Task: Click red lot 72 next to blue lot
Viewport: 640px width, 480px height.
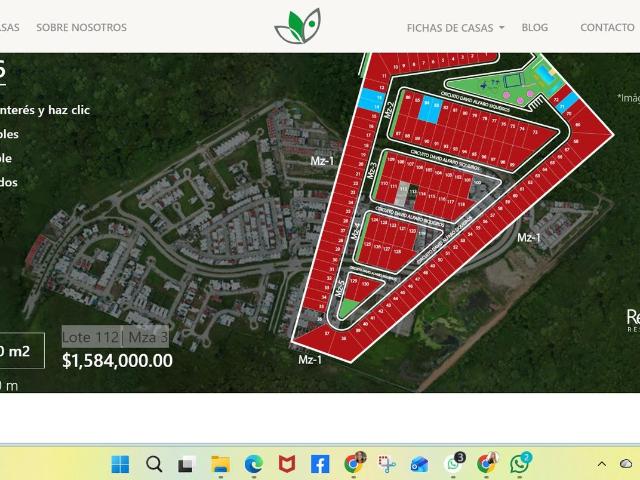Action: 560,96
